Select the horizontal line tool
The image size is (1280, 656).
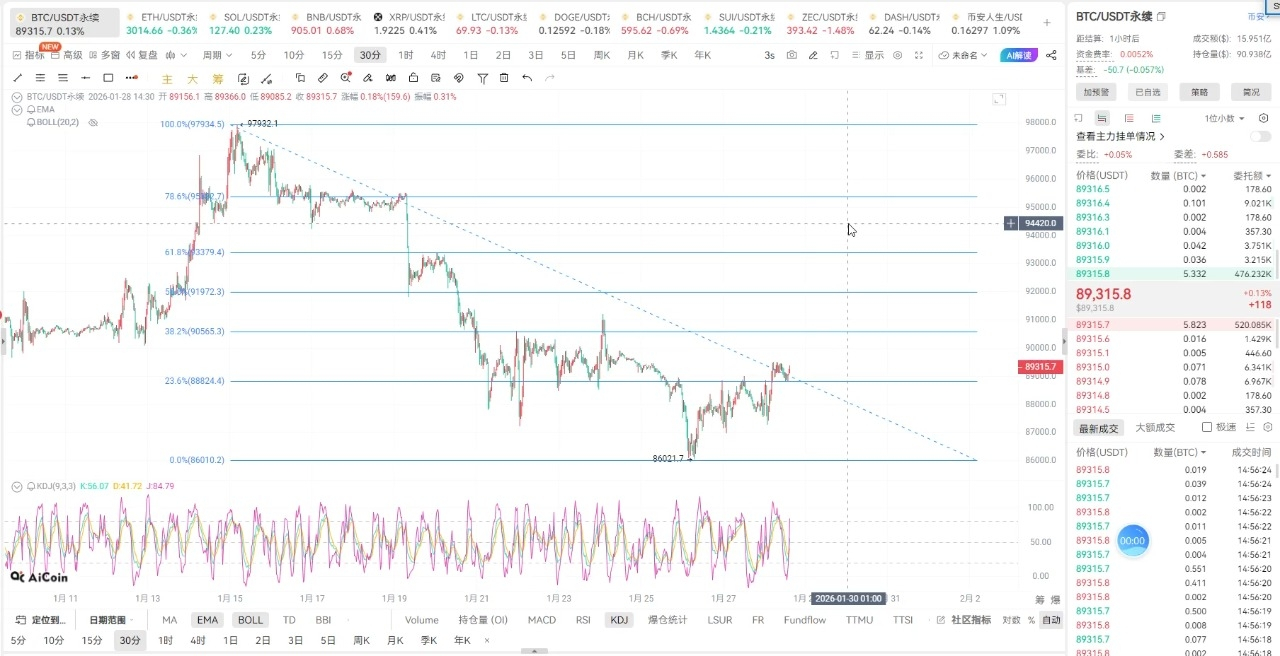[x=85, y=78]
